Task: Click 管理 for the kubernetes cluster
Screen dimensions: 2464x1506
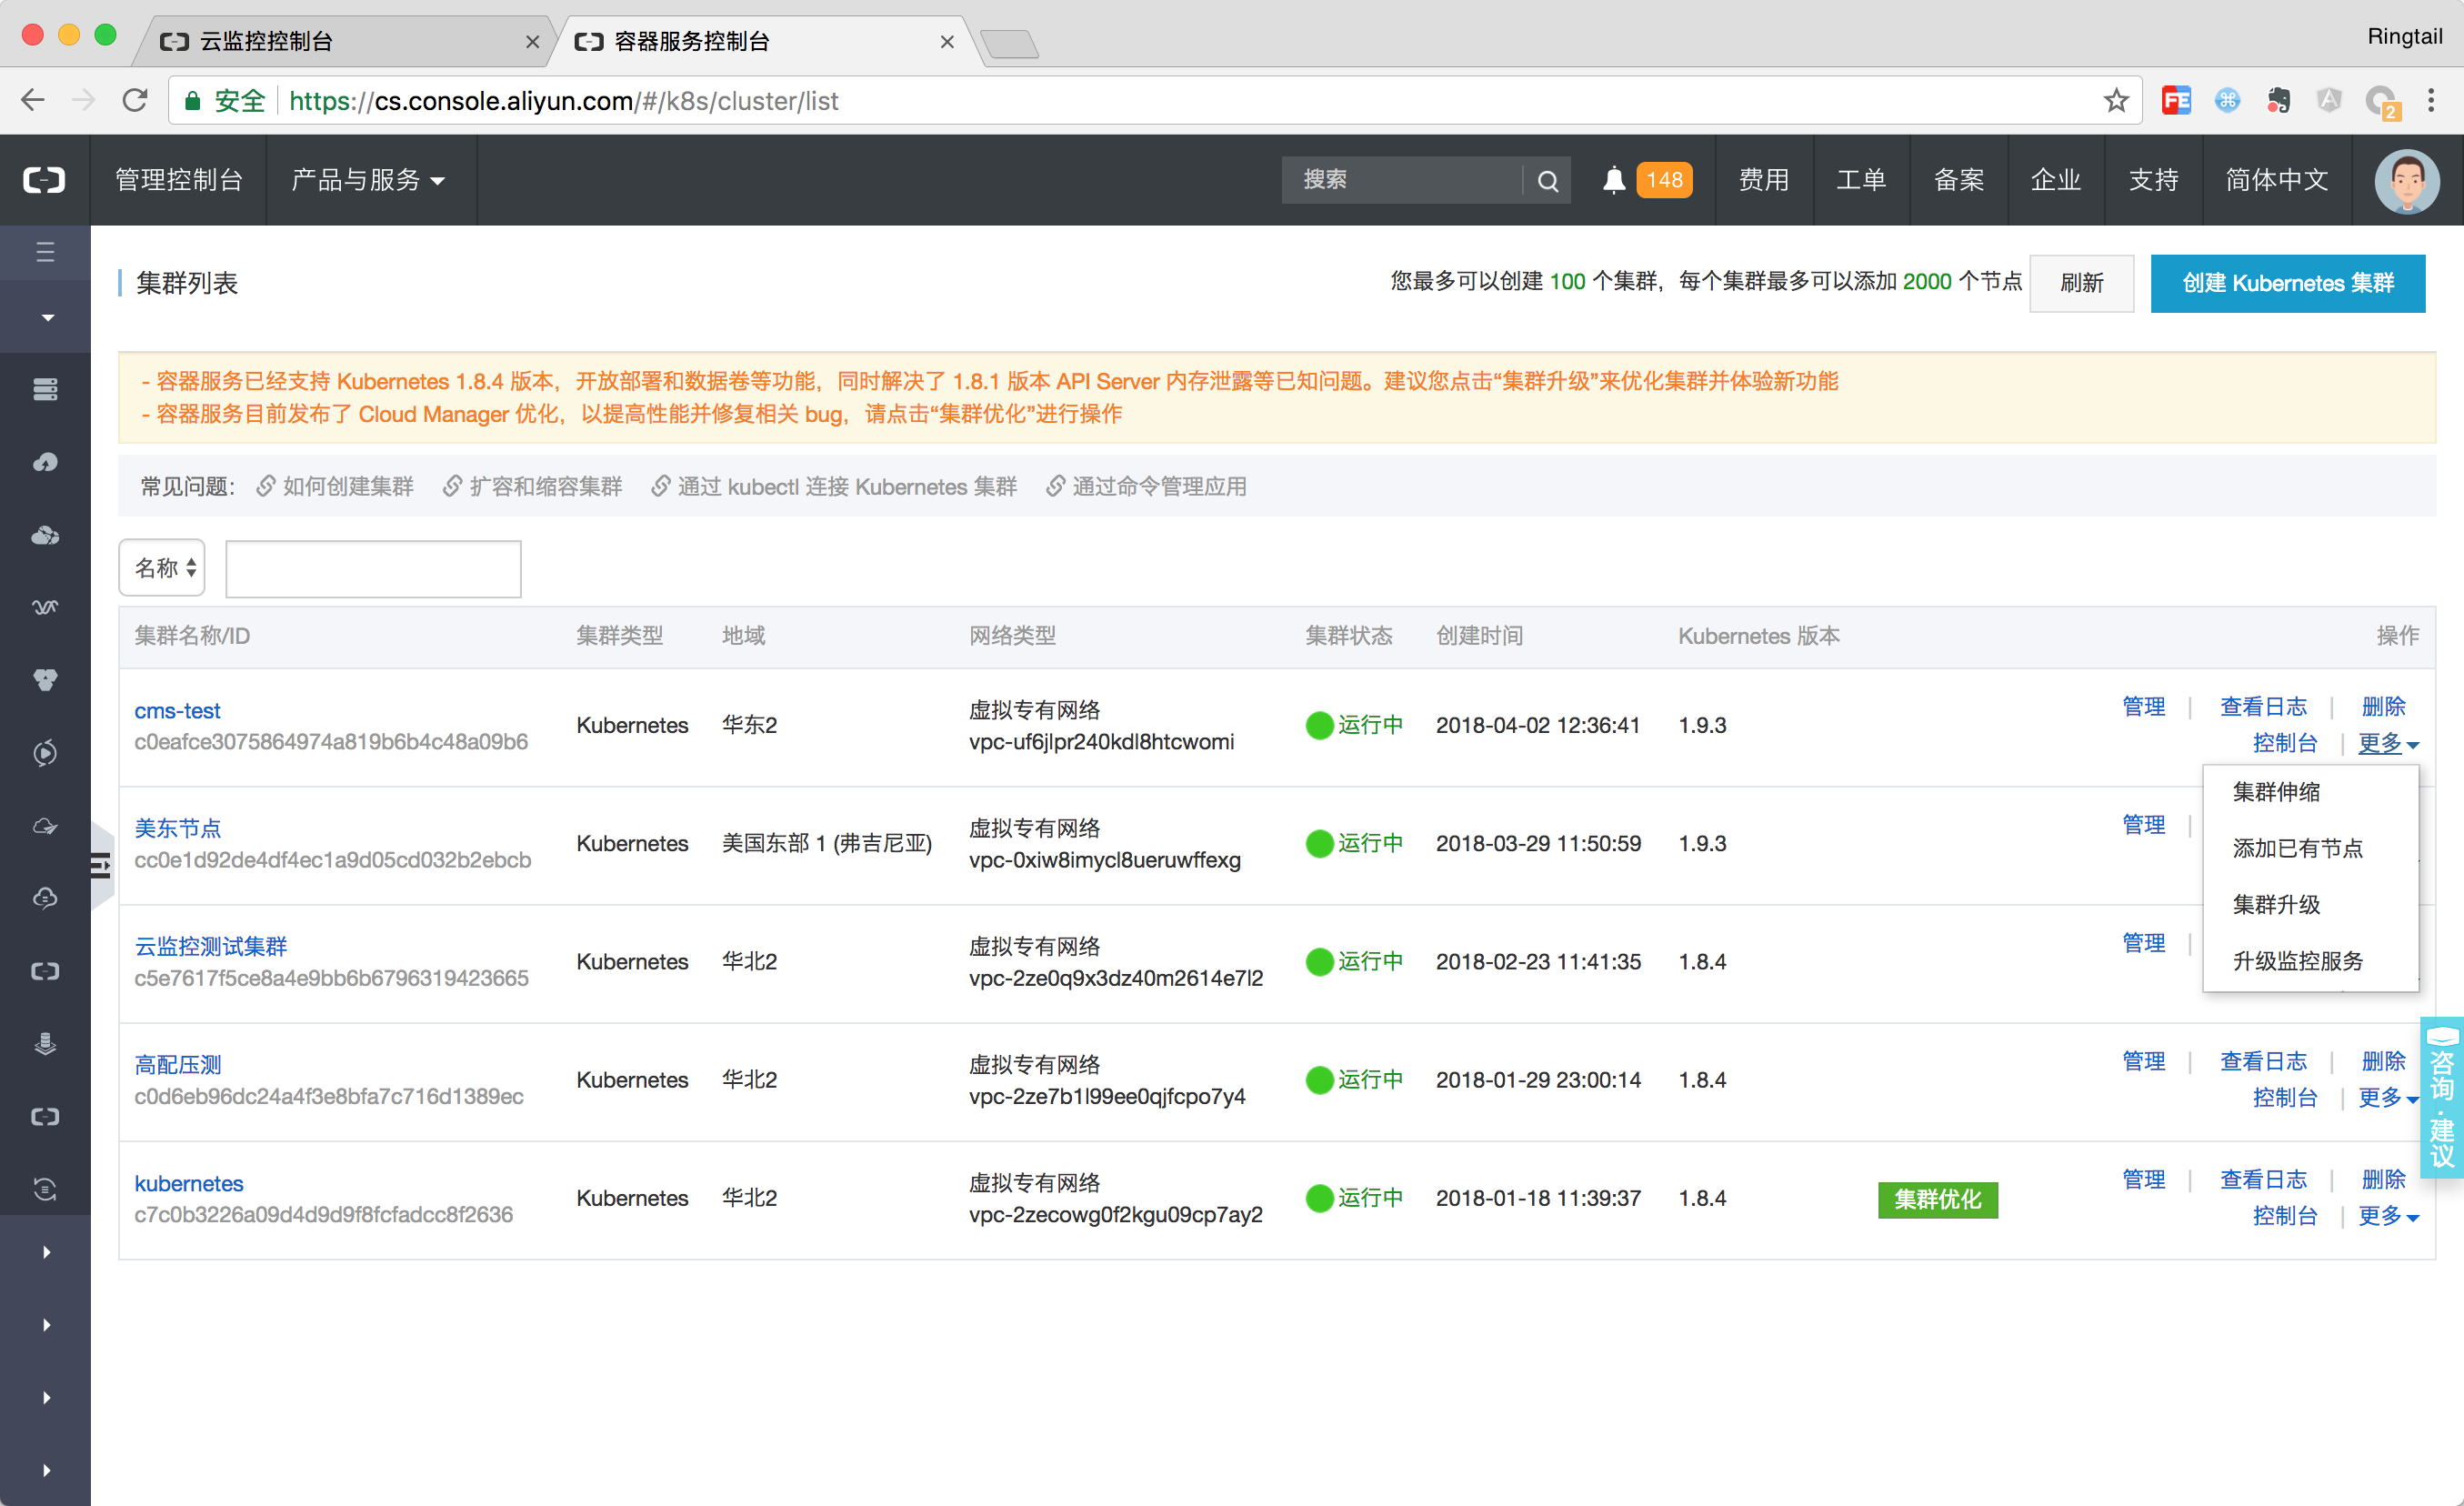Action: tap(2143, 1180)
